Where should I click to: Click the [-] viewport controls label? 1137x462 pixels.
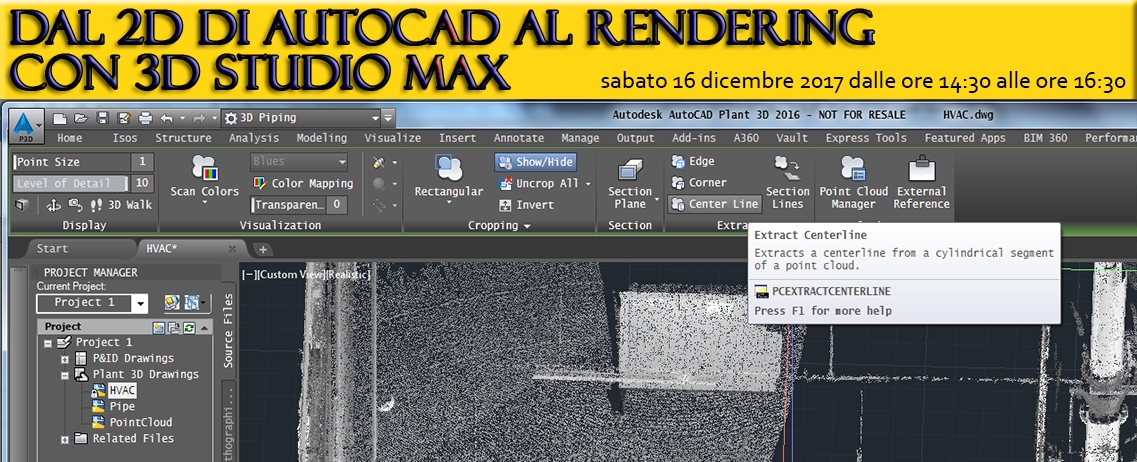(249, 275)
